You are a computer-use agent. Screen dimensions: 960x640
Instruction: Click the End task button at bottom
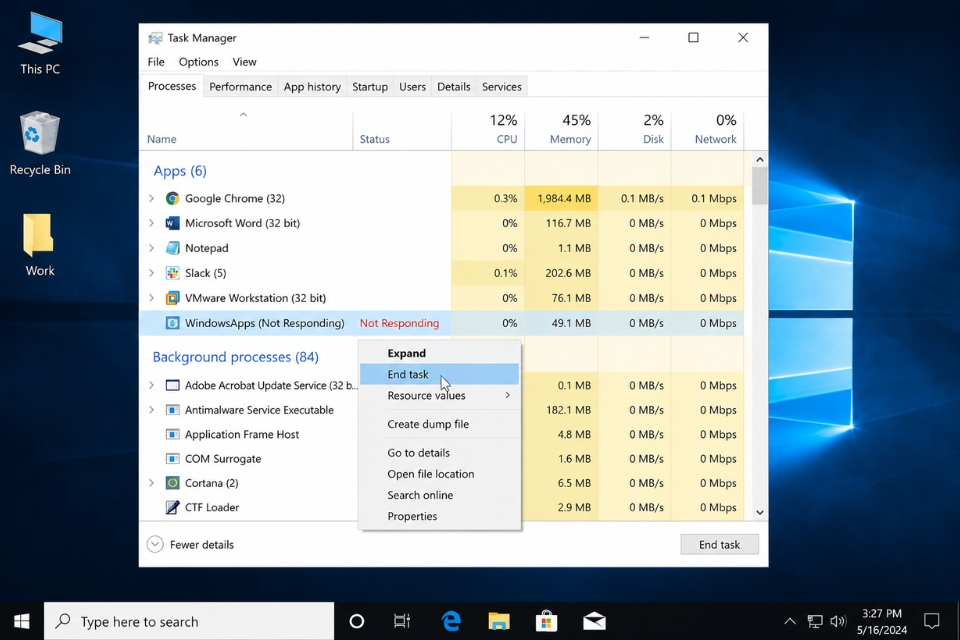coord(719,544)
